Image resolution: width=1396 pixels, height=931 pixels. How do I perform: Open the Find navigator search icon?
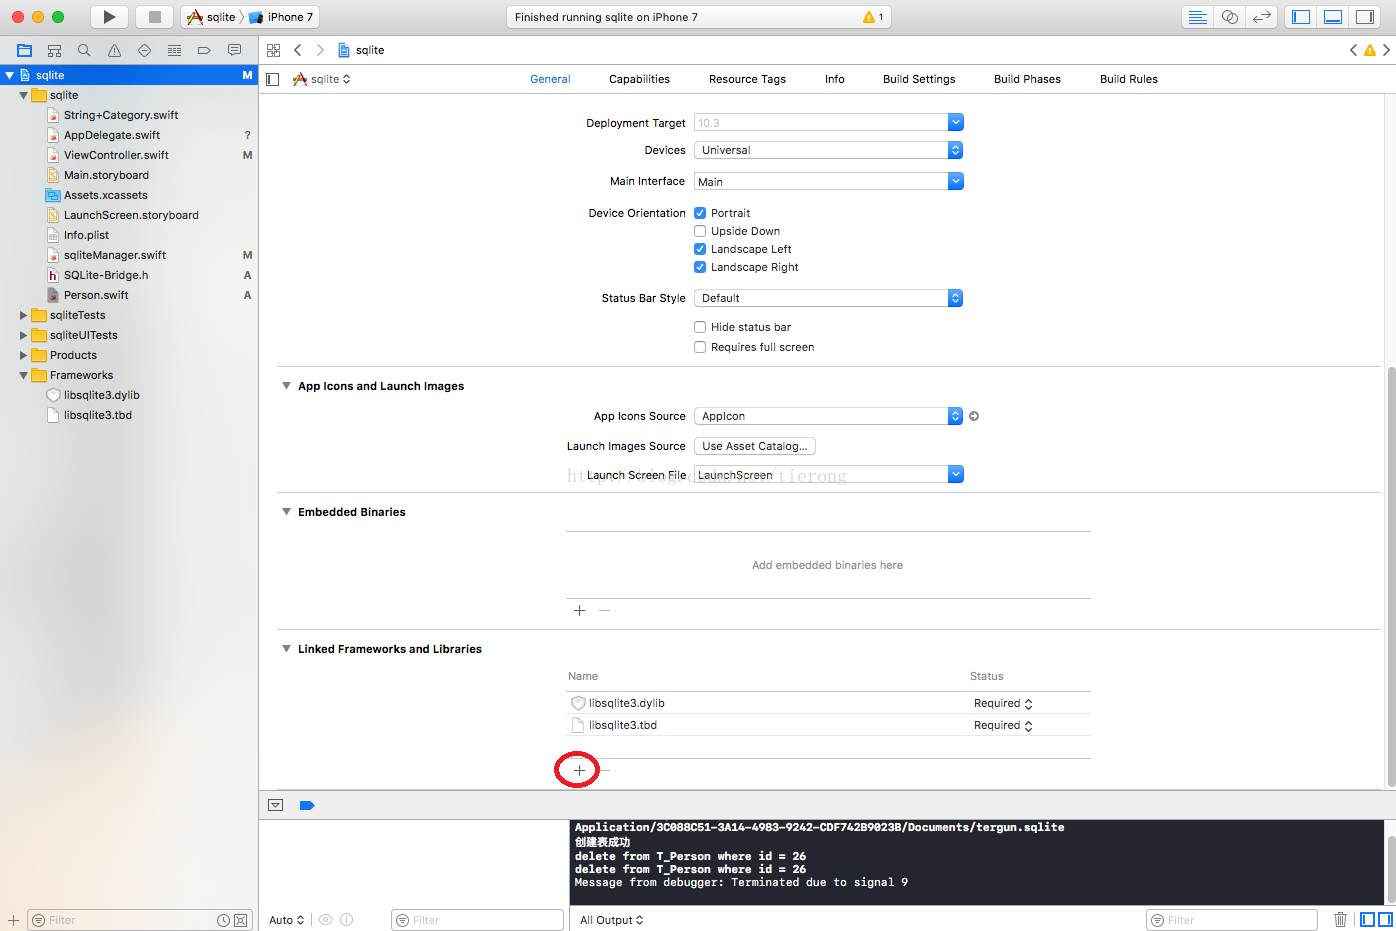pos(84,50)
